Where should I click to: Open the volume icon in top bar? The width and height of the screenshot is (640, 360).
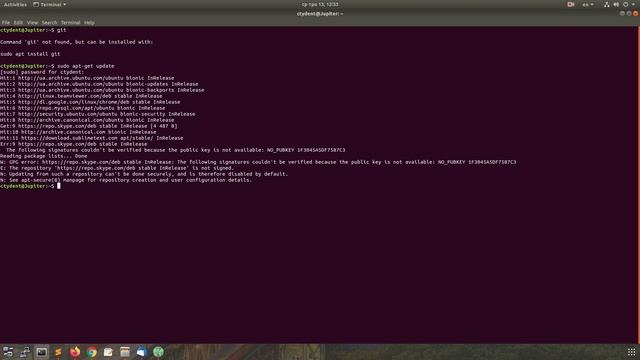point(616,4)
